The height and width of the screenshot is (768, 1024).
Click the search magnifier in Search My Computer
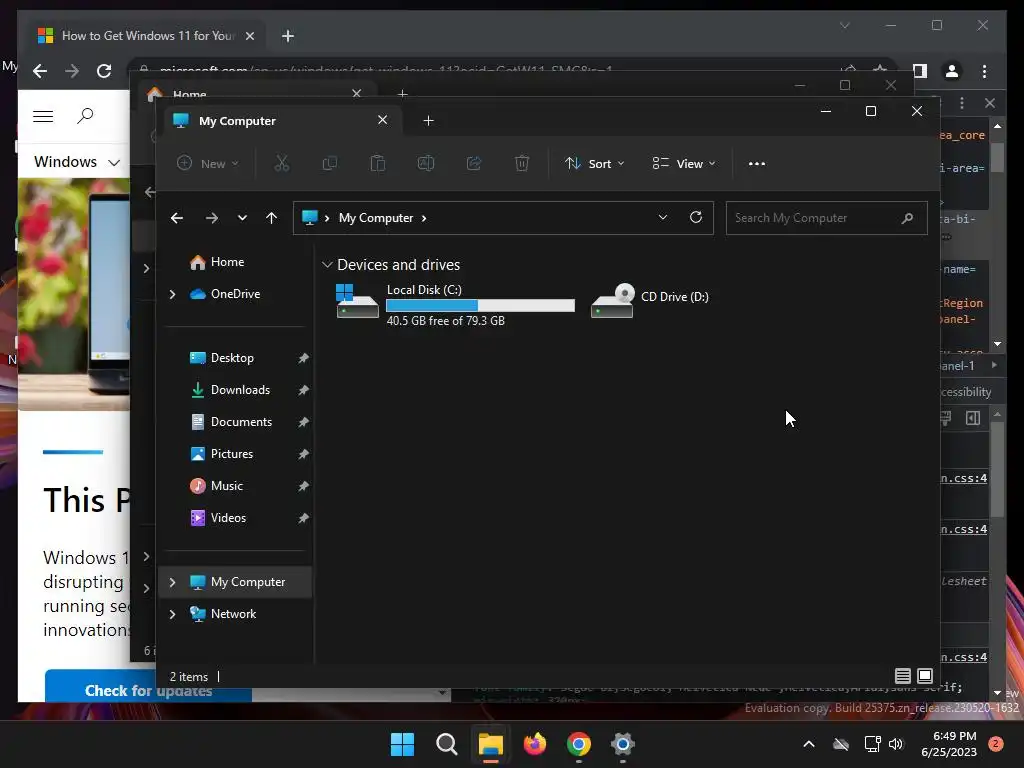point(907,218)
